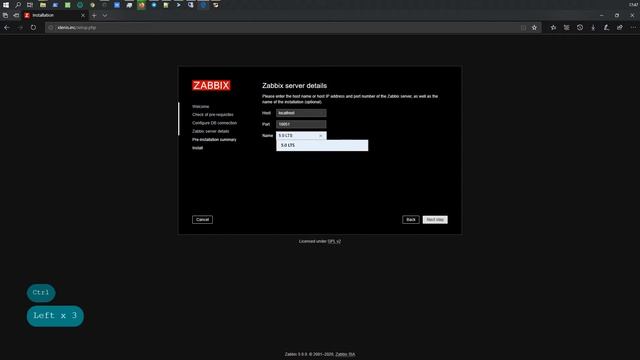Open the Firefox taskbar icon
Image resolution: width=640 pixels, height=360 pixels.
tap(141, 5)
